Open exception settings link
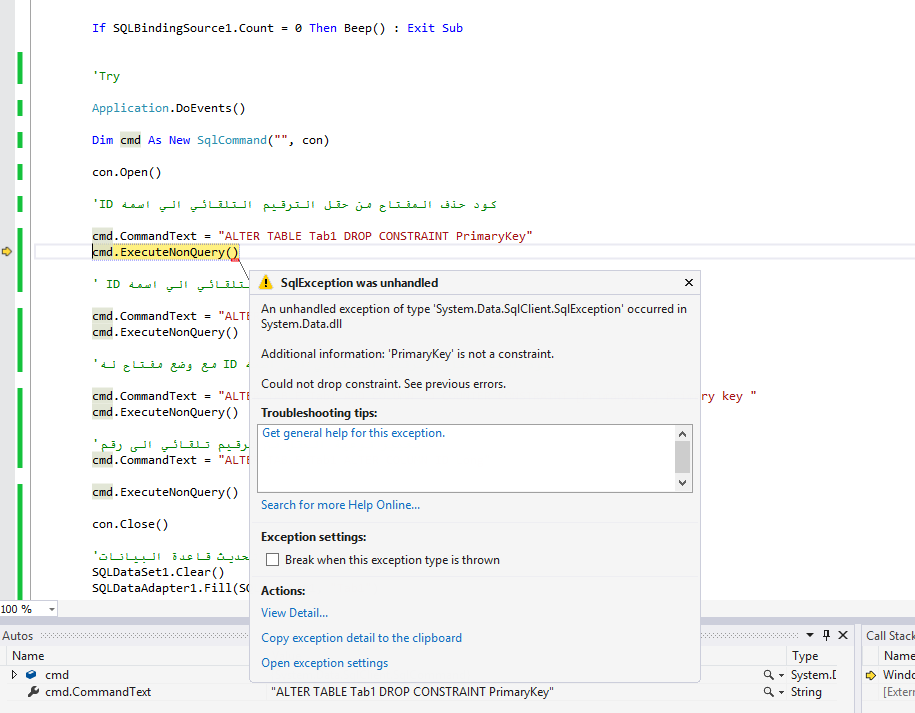 324,663
